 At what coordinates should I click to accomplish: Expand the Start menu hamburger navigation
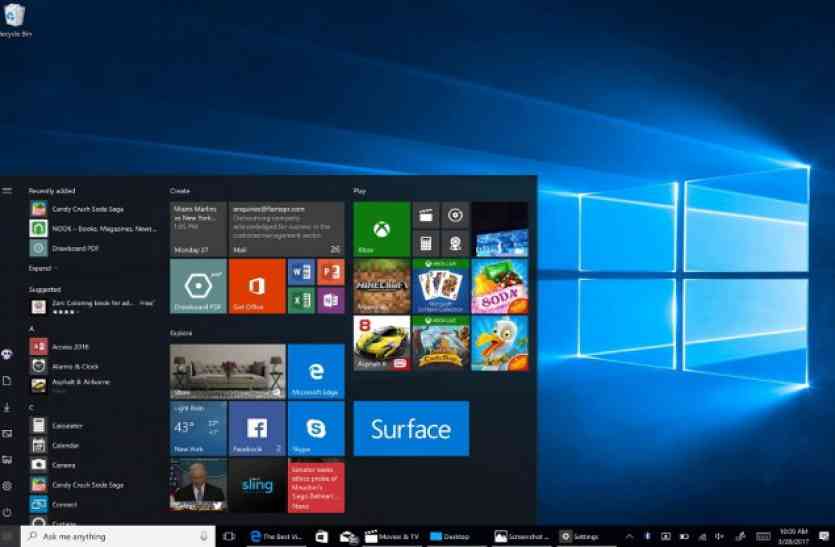tap(7, 190)
